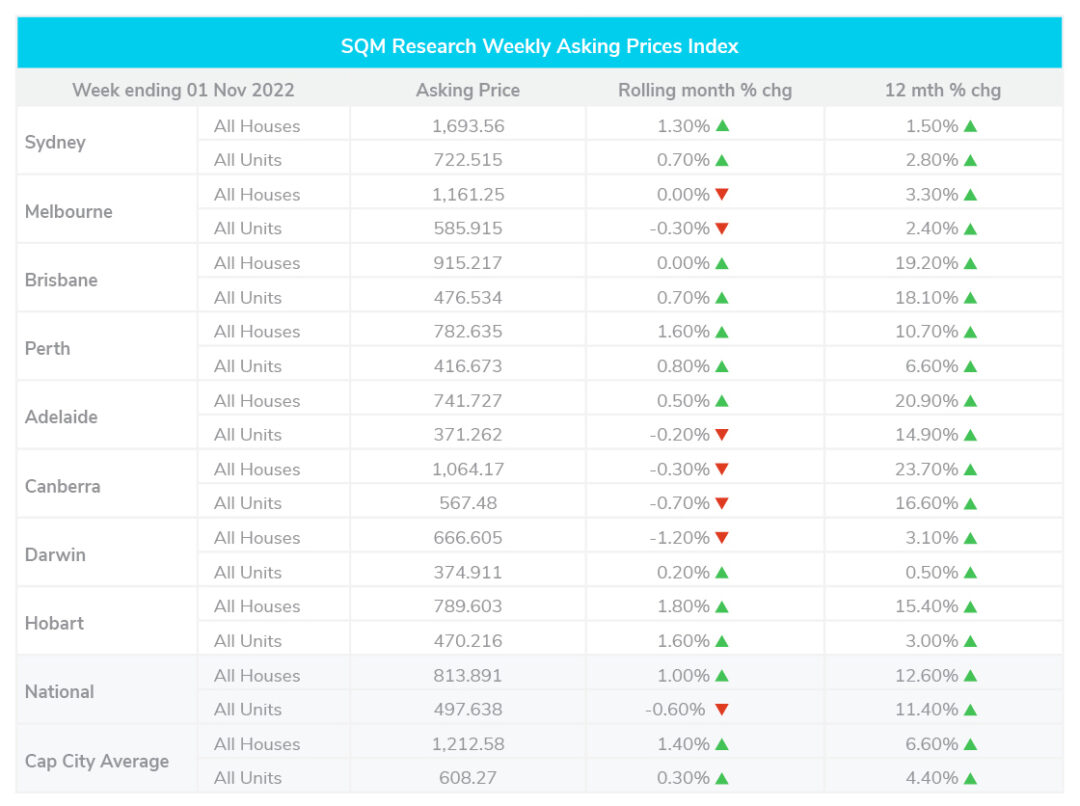
Task: Click the green arrow next to Canberra houses 23.70%
Action: [970, 469]
